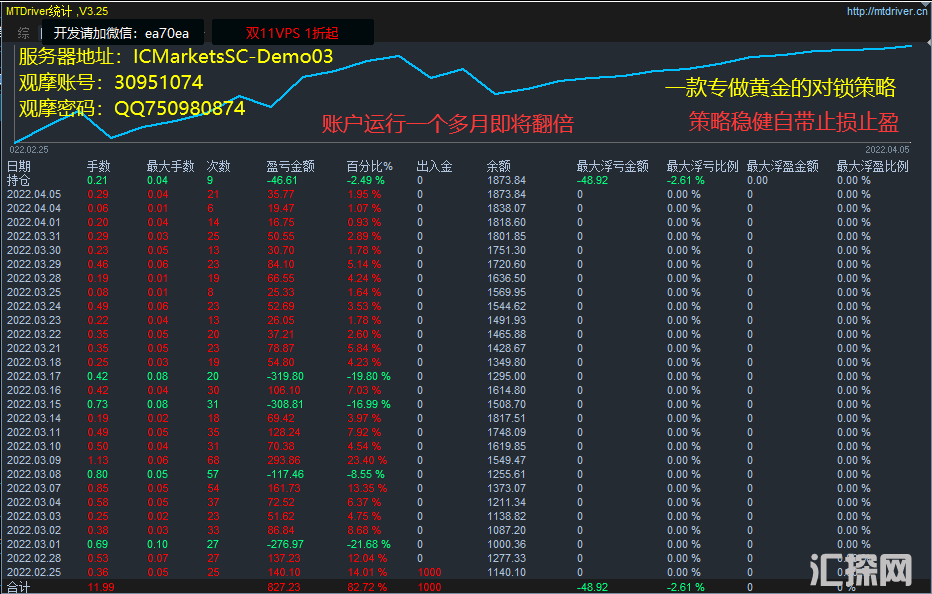Click balance 1817.51 in the 2022.03.14 row

click(506, 418)
